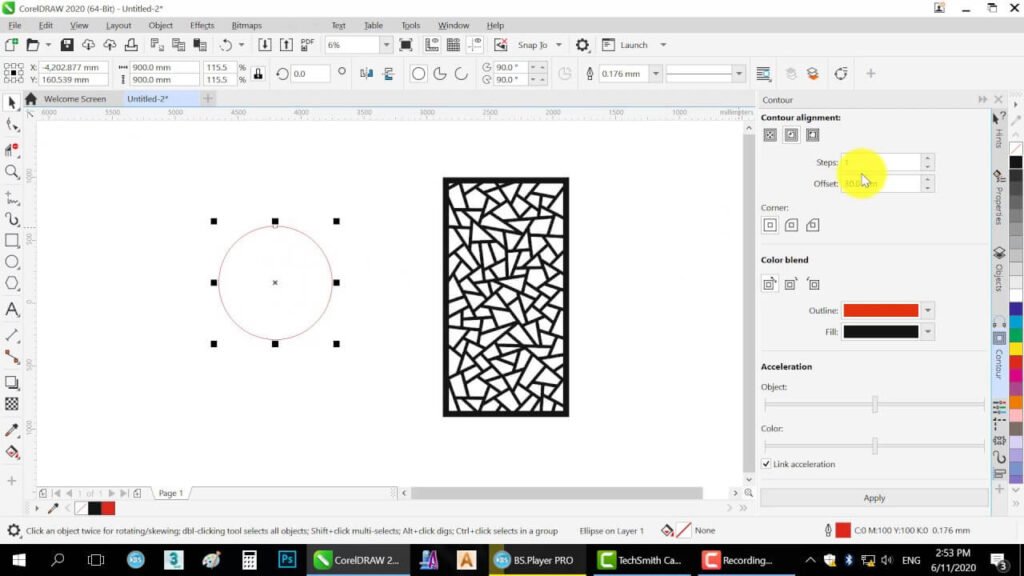Click the red Outline color swatch
Viewport: 1024px width, 576px height.
[x=880, y=311]
